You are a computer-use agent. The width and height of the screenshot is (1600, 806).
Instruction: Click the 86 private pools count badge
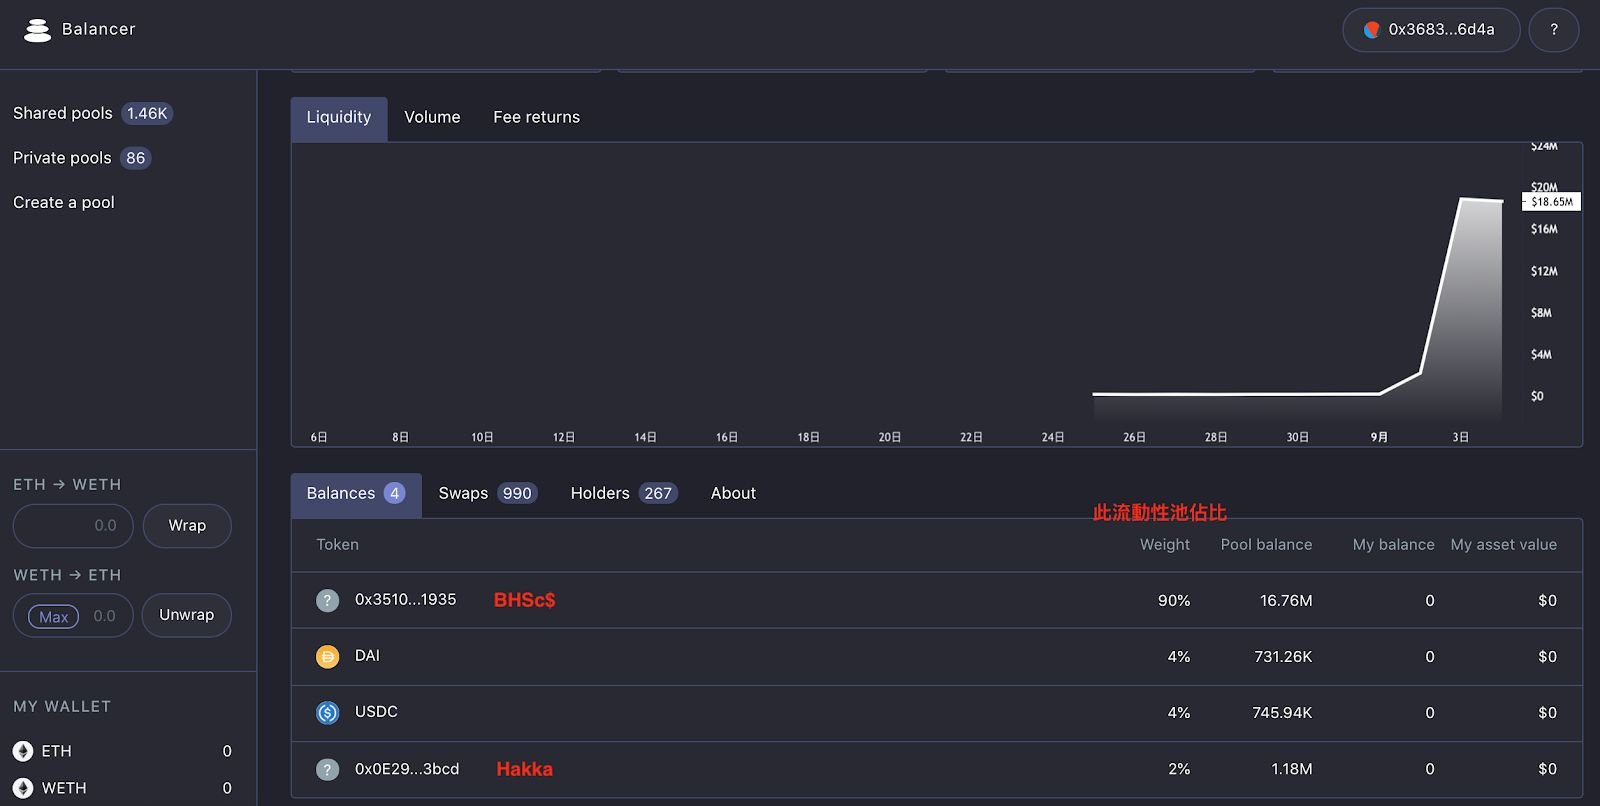(x=135, y=158)
